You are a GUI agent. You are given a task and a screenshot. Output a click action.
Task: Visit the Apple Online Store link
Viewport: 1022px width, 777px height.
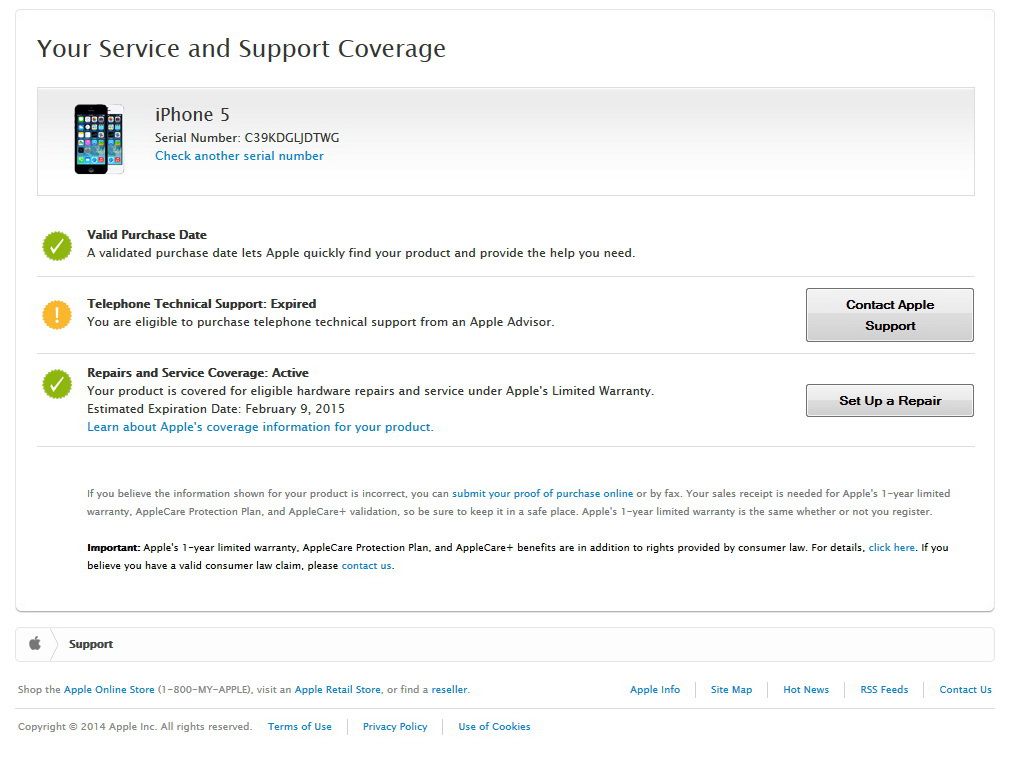tap(109, 690)
